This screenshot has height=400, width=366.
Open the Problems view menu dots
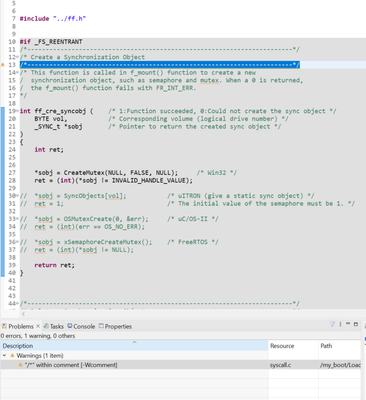pos(340,324)
